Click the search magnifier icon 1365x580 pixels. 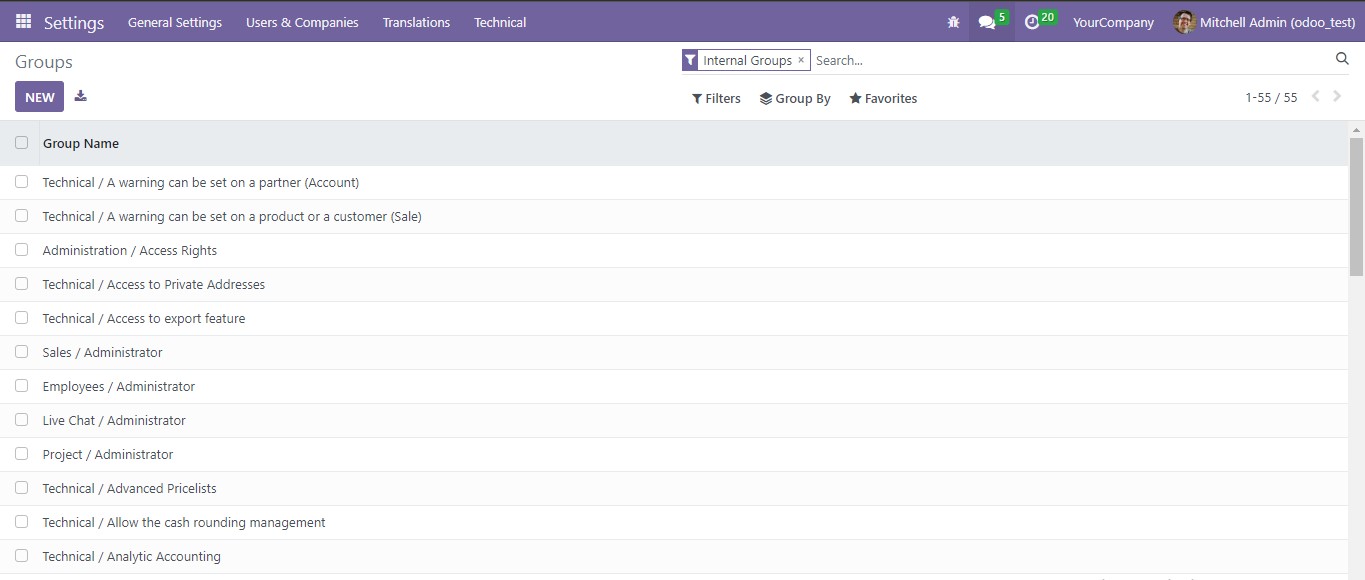(1342, 59)
